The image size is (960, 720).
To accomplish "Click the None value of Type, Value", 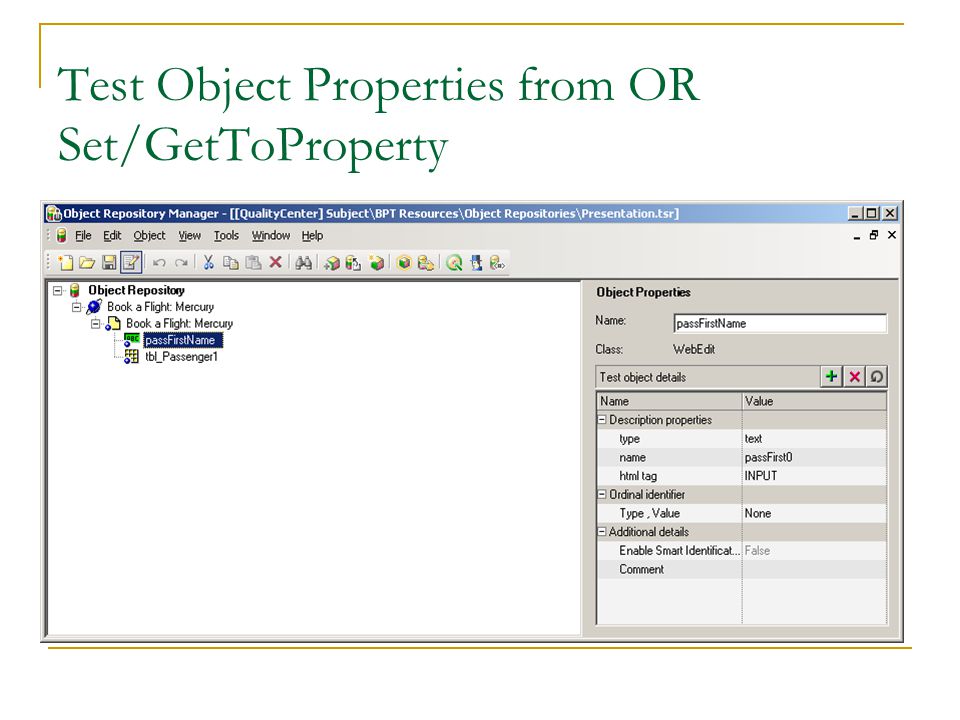I will click(x=758, y=513).
